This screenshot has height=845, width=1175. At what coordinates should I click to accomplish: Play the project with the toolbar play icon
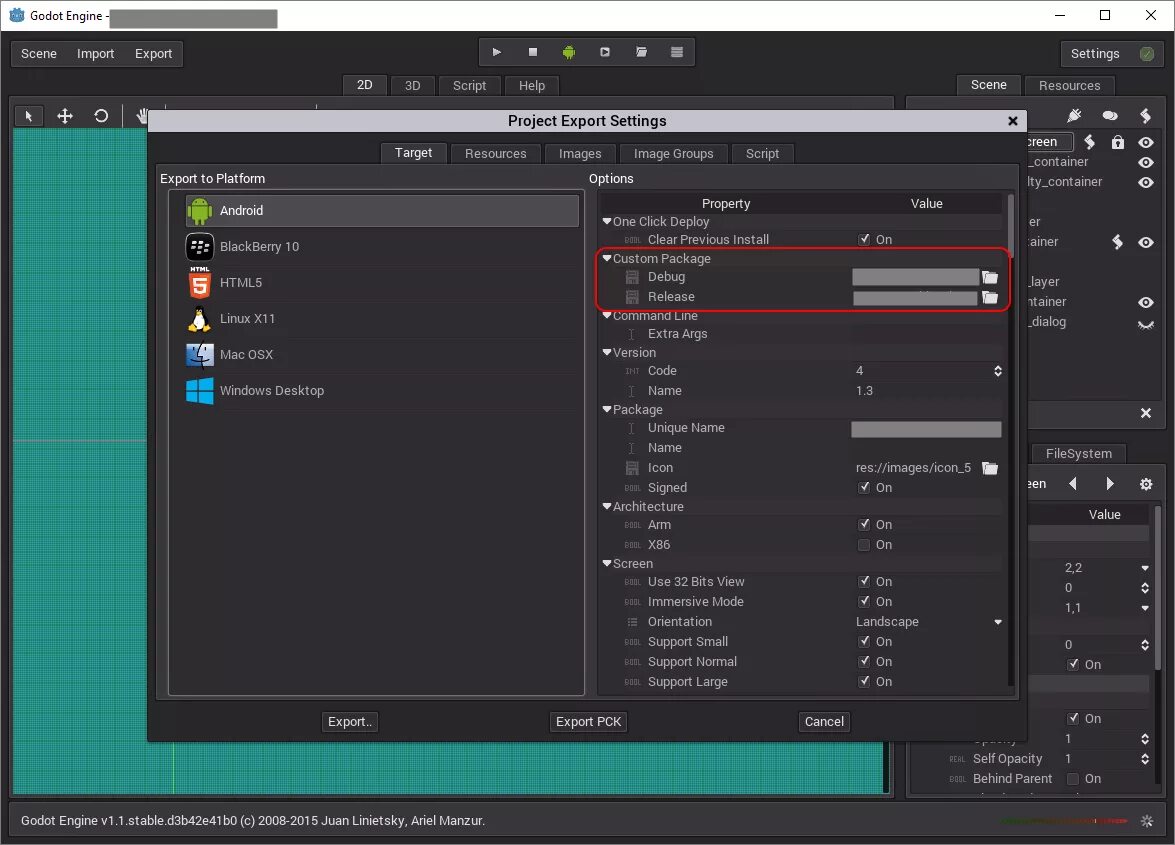pos(496,52)
